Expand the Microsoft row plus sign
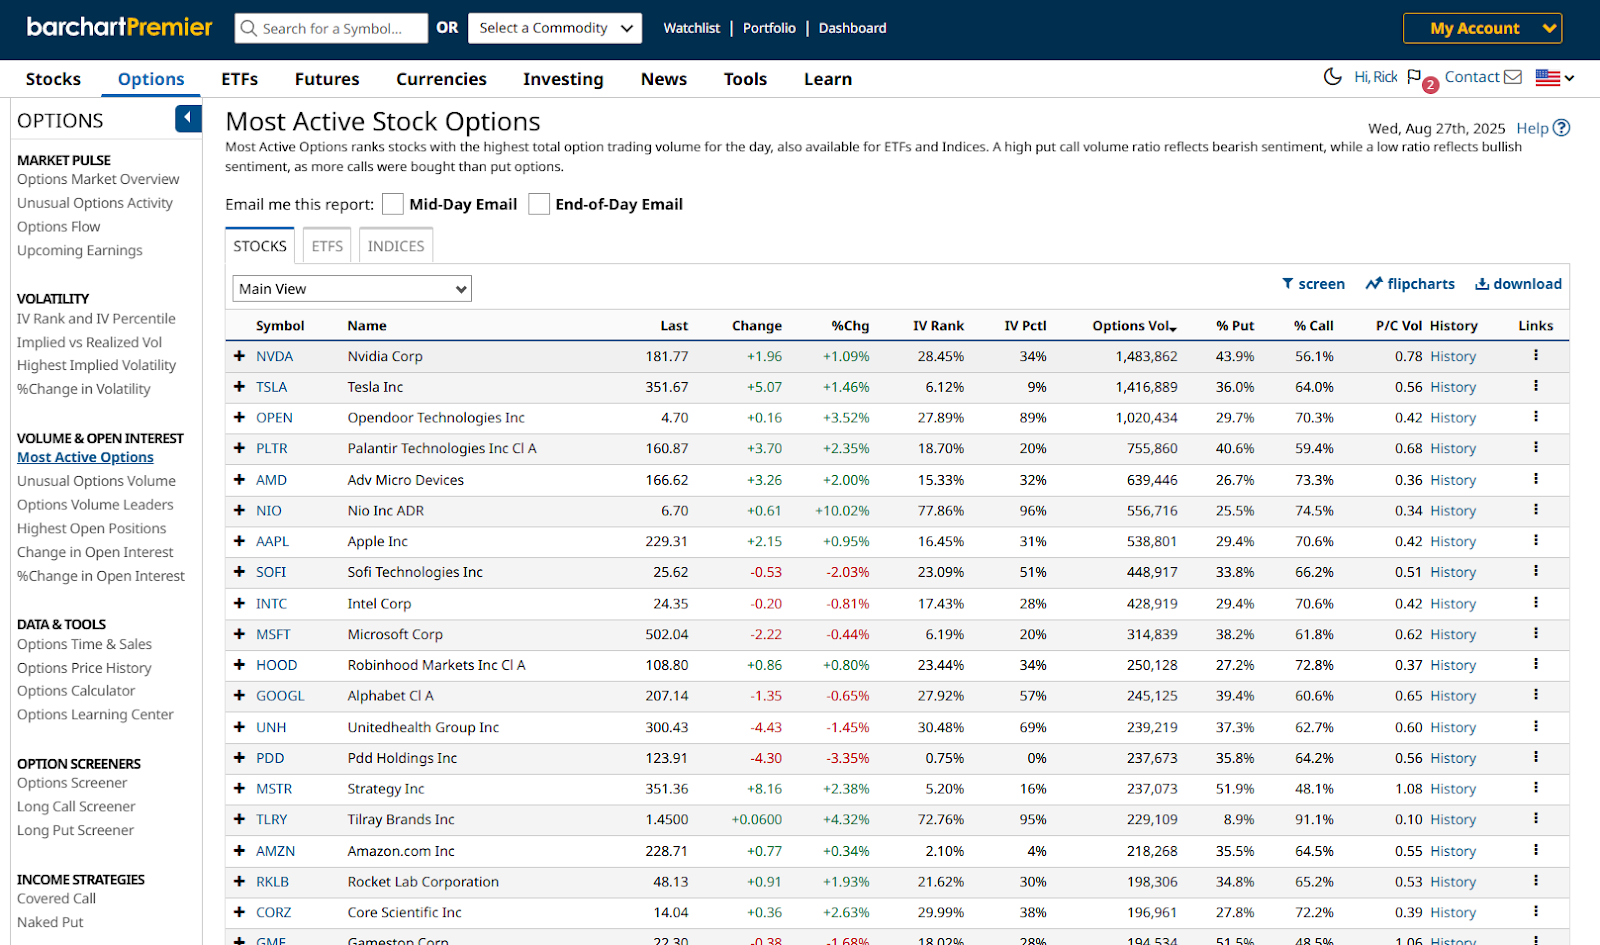The image size is (1600, 945). pos(239,634)
